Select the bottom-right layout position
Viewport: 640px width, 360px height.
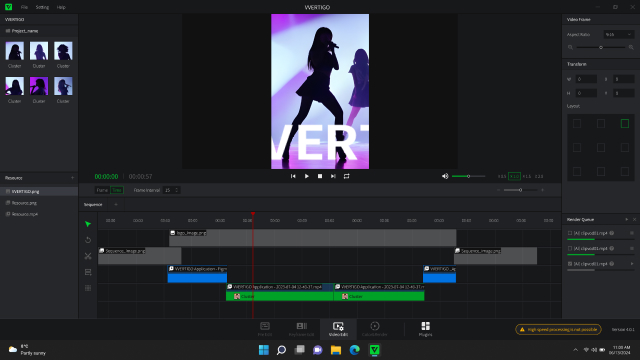pos(624,171)
